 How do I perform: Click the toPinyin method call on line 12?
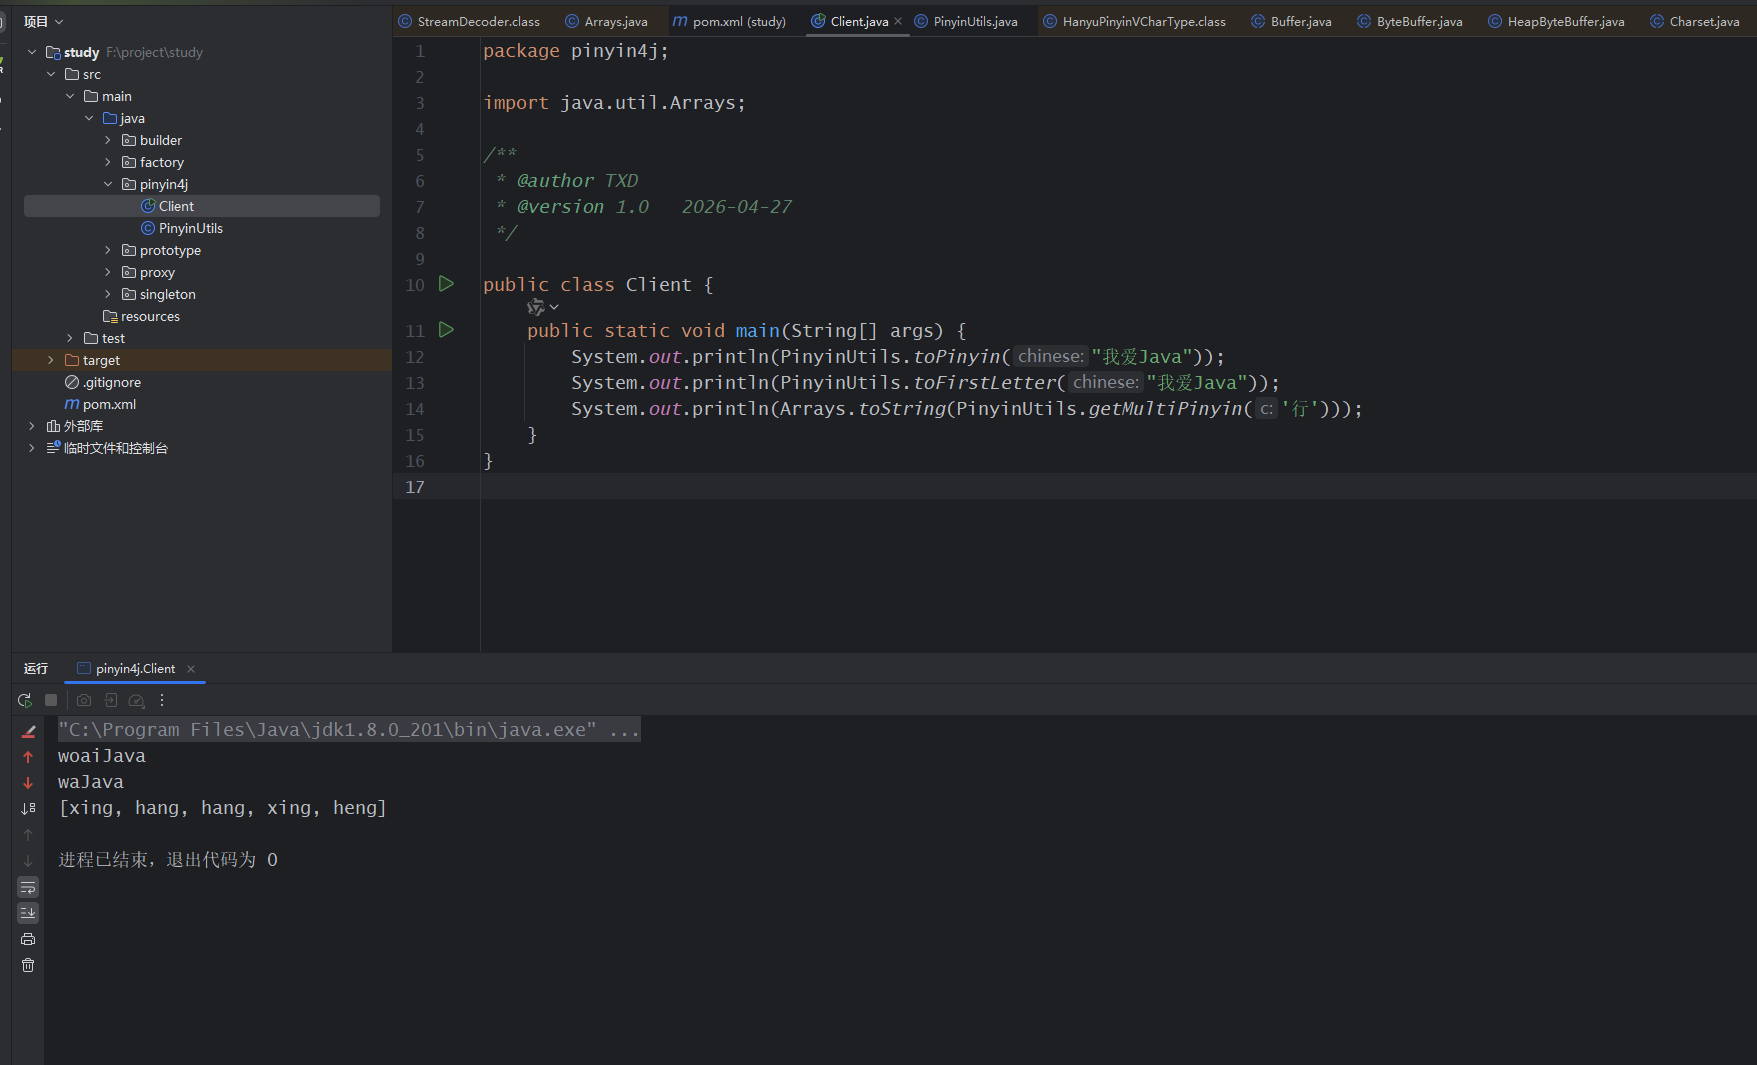point(956,357)
